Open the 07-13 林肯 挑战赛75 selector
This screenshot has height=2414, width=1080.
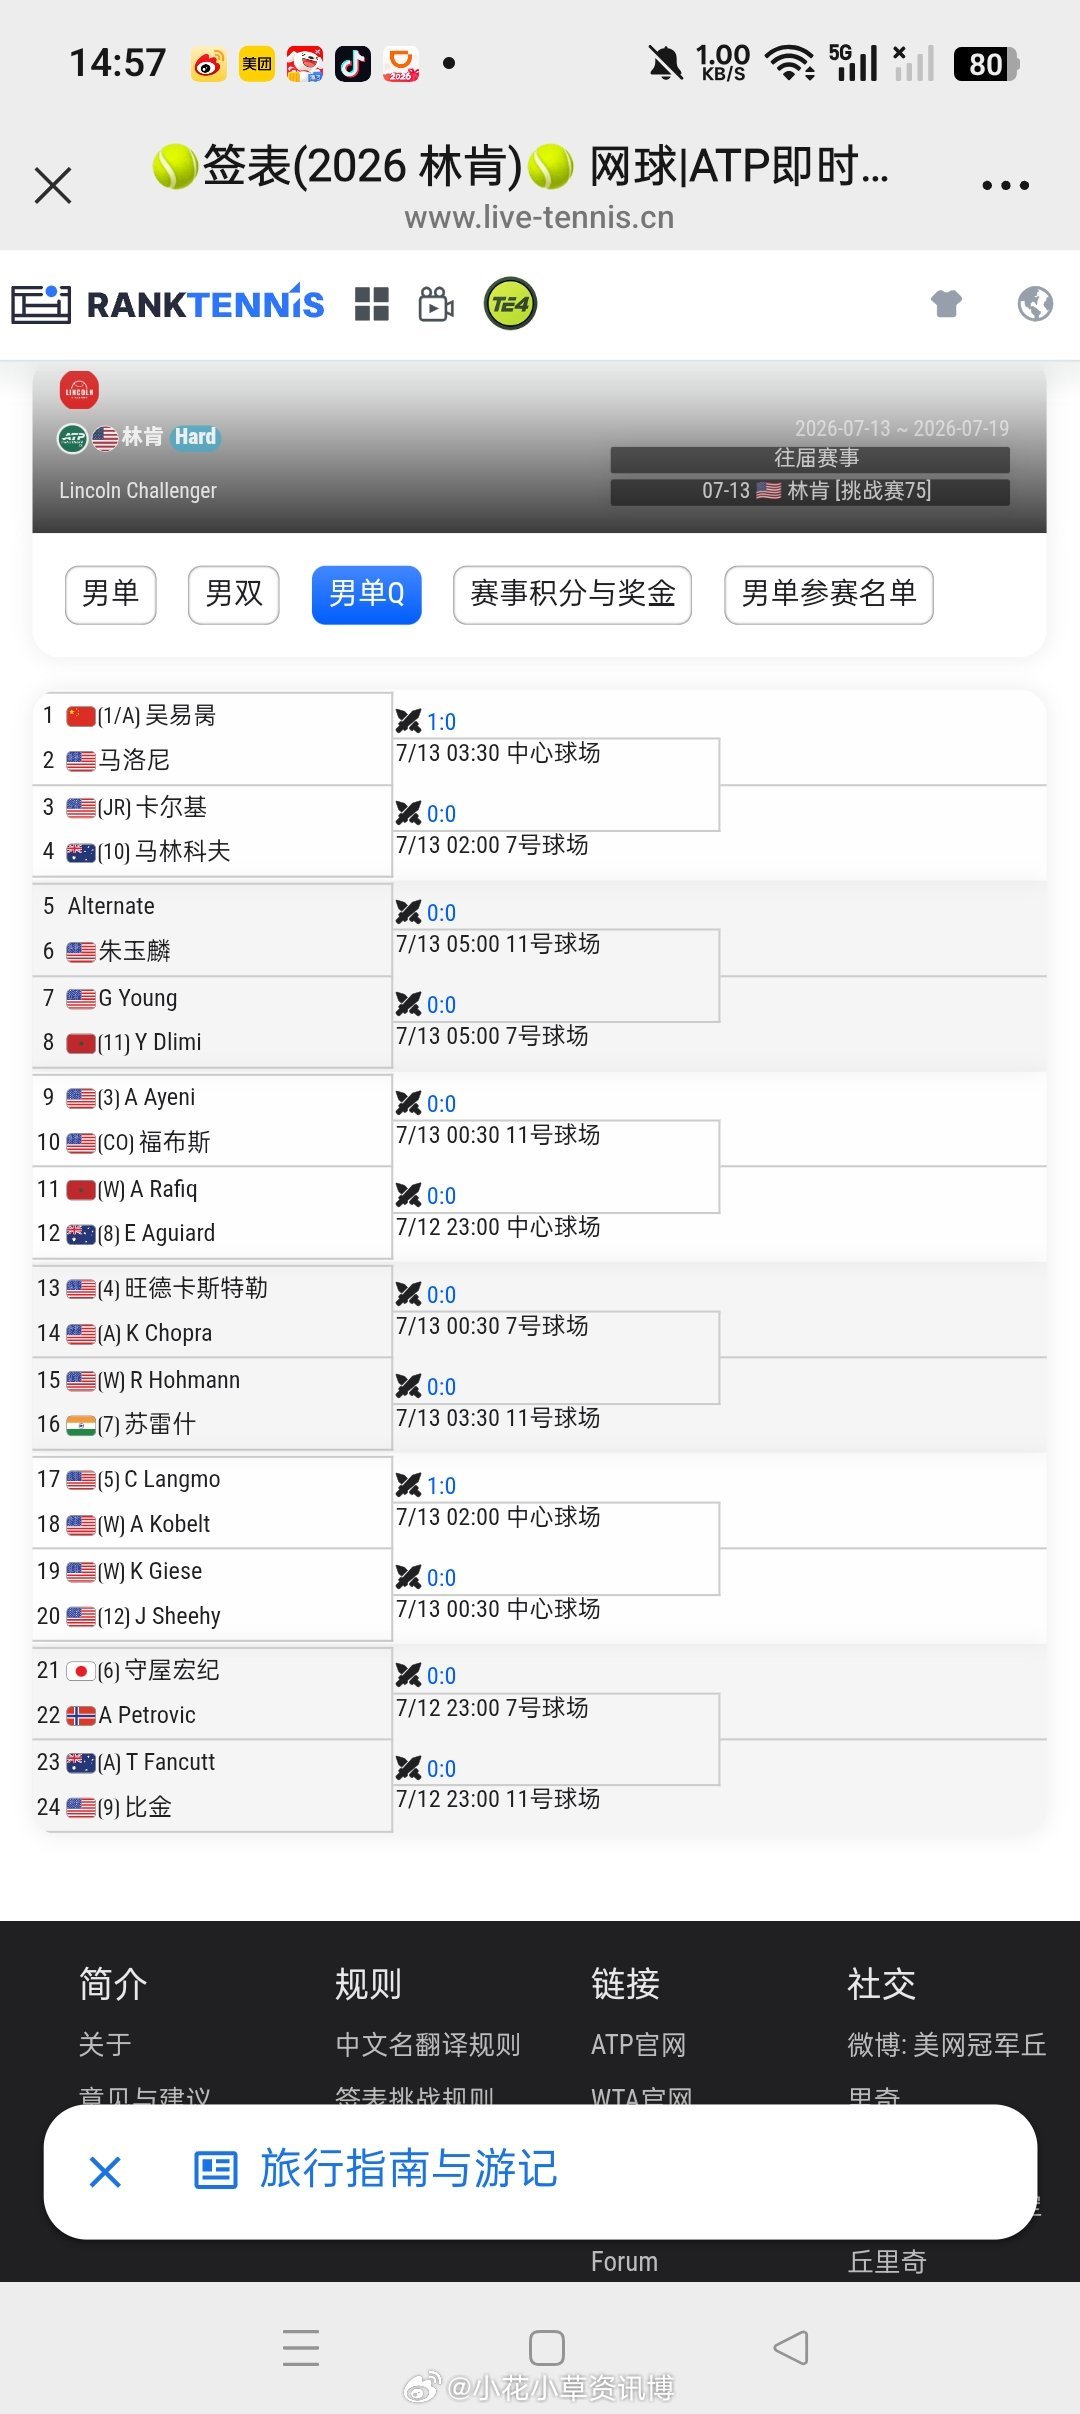click(x=810, y=491)
